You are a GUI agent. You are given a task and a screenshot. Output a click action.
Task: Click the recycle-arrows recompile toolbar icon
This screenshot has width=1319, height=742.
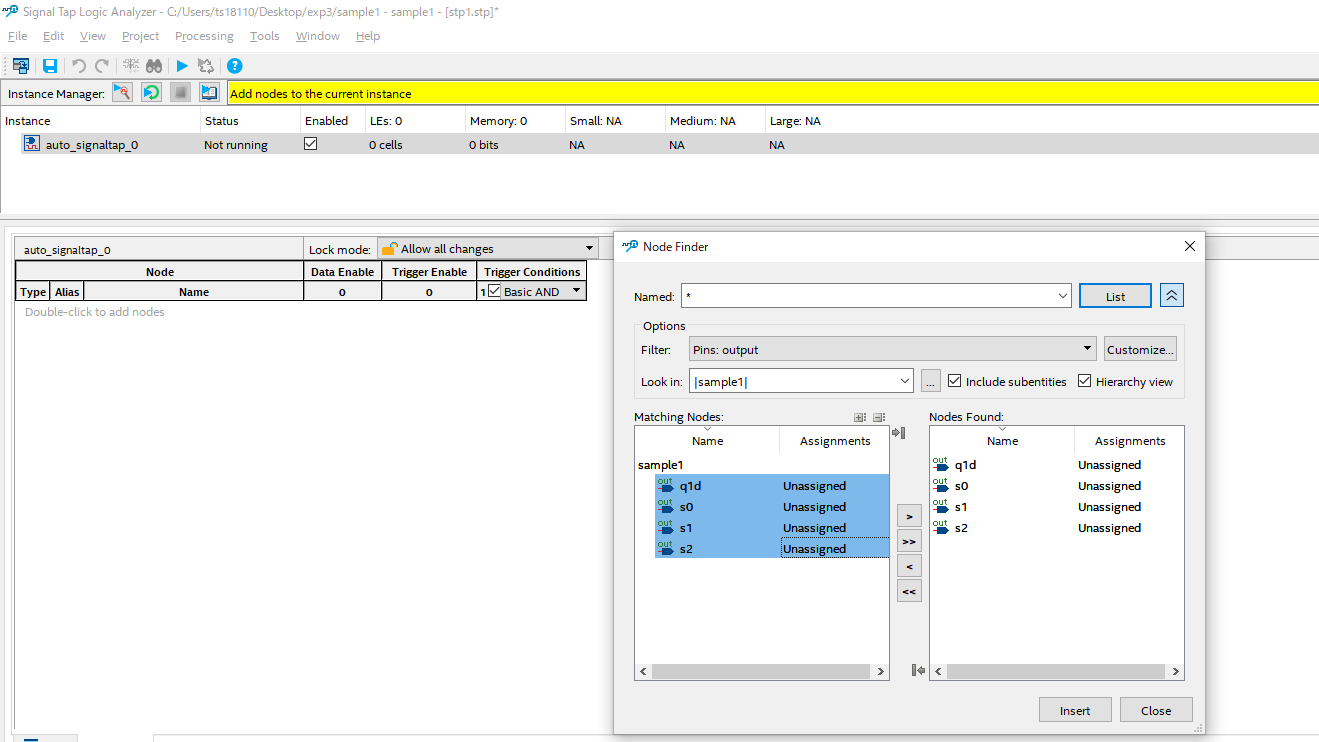pos(206,66)
